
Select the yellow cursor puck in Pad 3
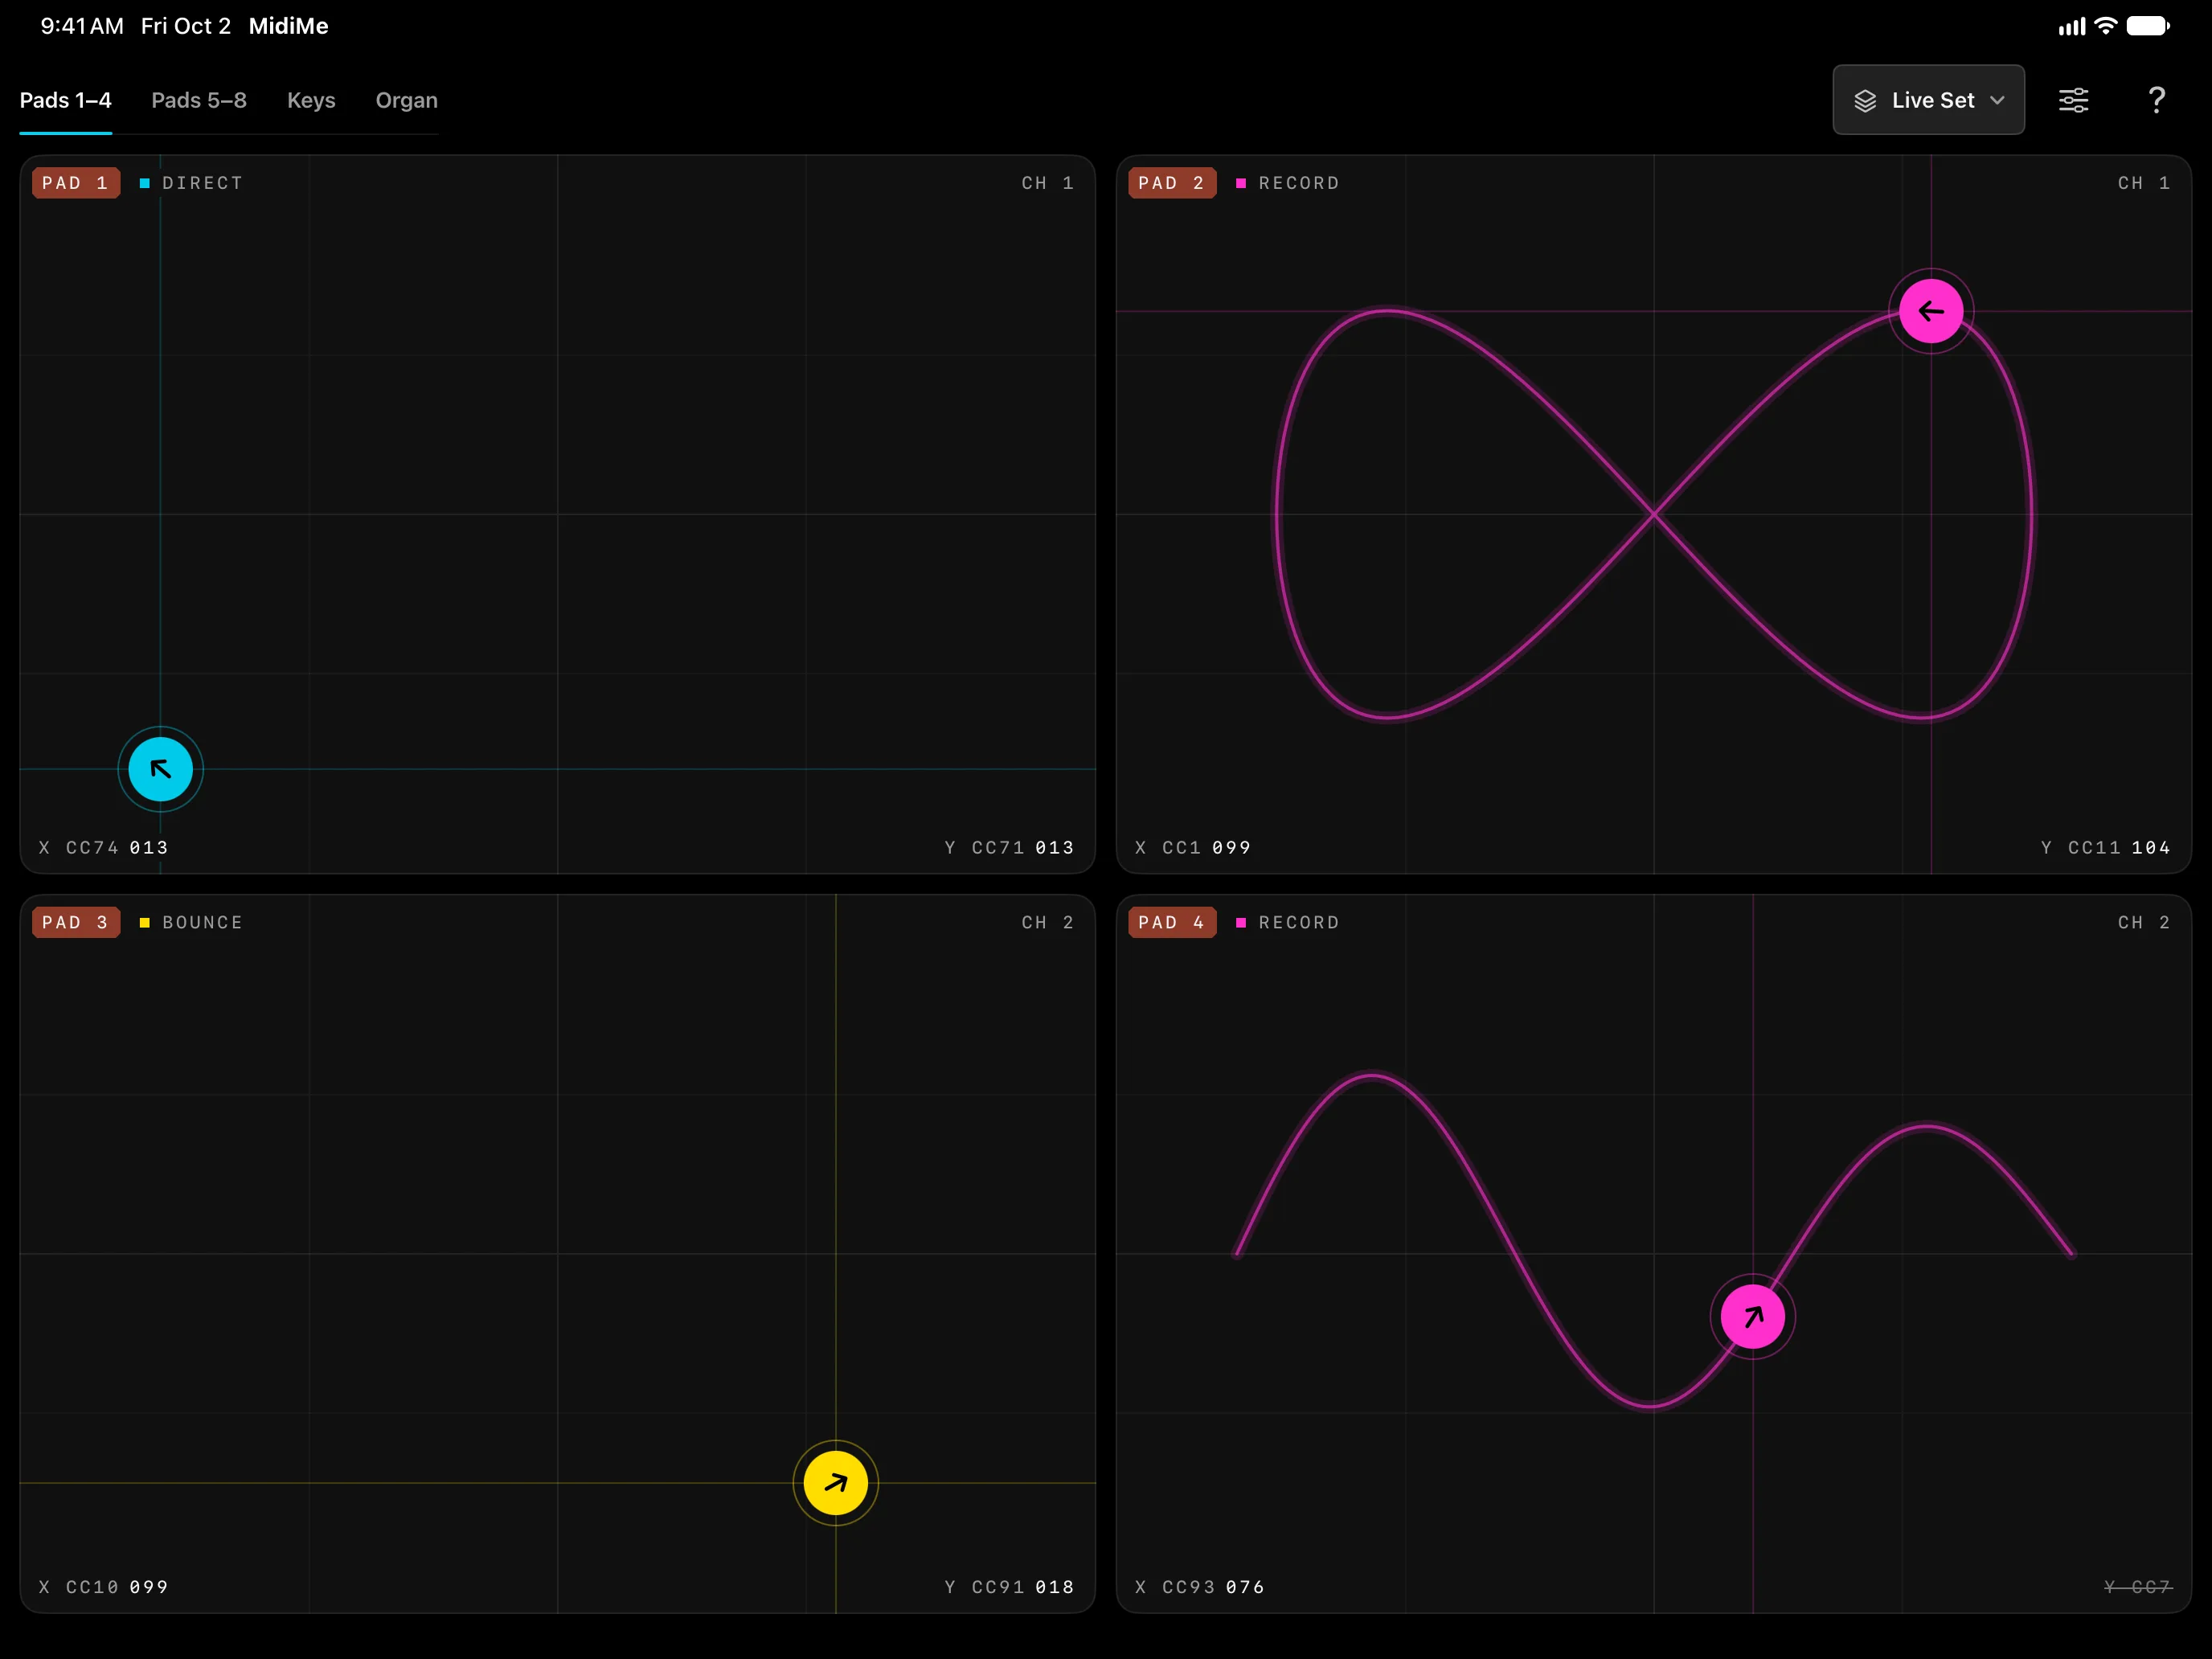point(835,1482)
